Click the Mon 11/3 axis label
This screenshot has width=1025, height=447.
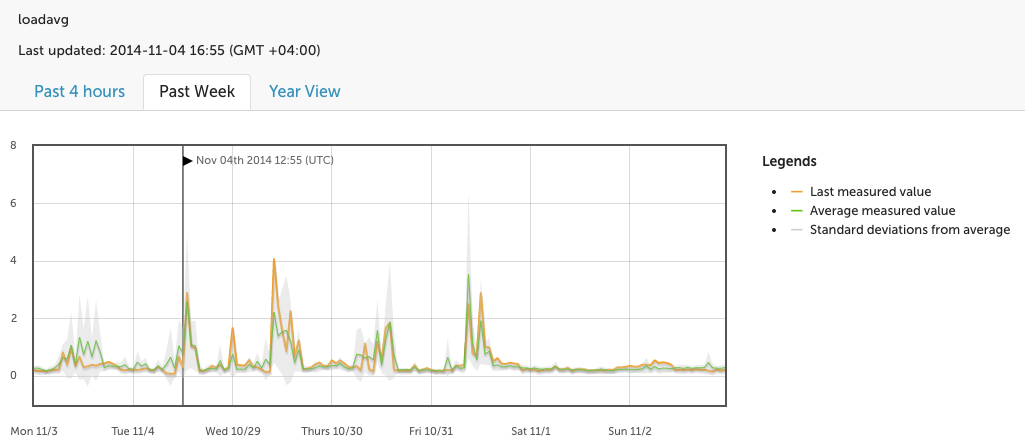[x=35, y=431]
